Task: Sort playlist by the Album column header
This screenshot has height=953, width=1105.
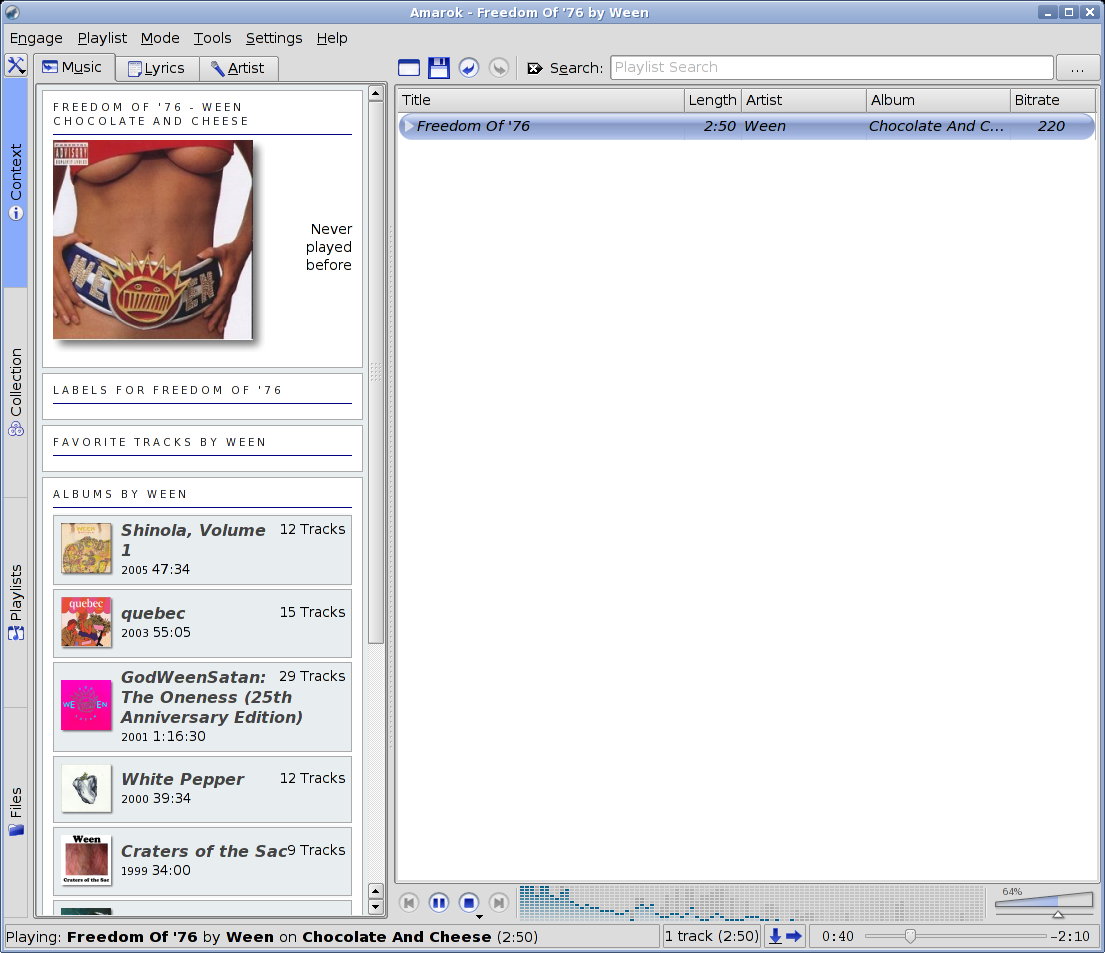Action: click(x=938, y=100)
